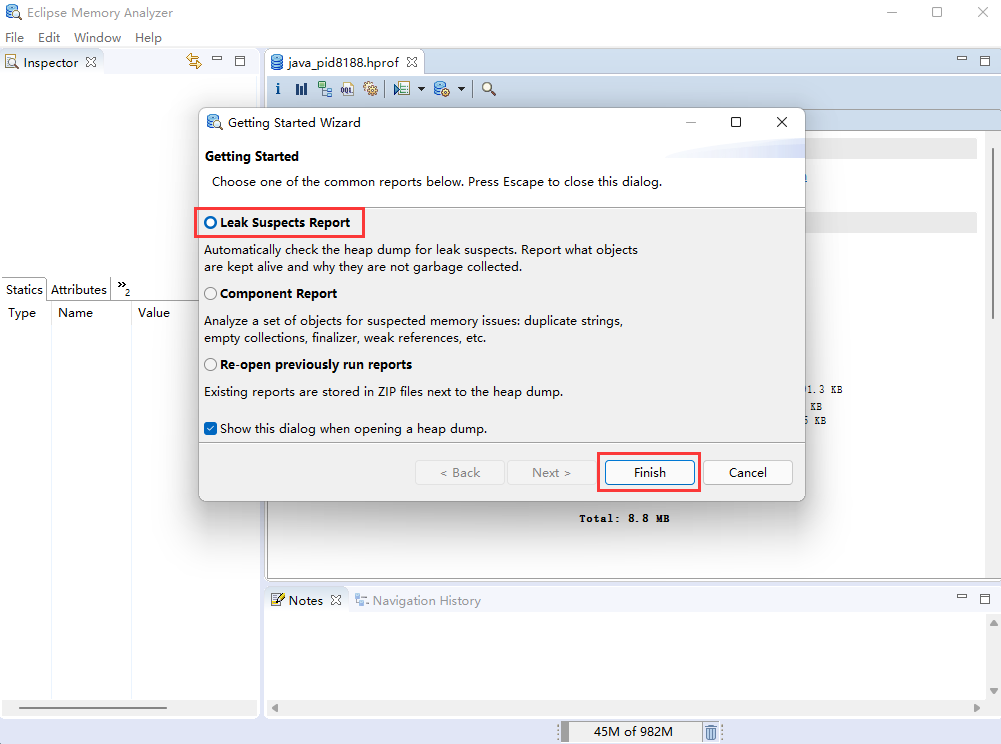Switch to the Attributes tab
Image resolution: width=1001 pixels, height=744 pixels.
point(79,289)
